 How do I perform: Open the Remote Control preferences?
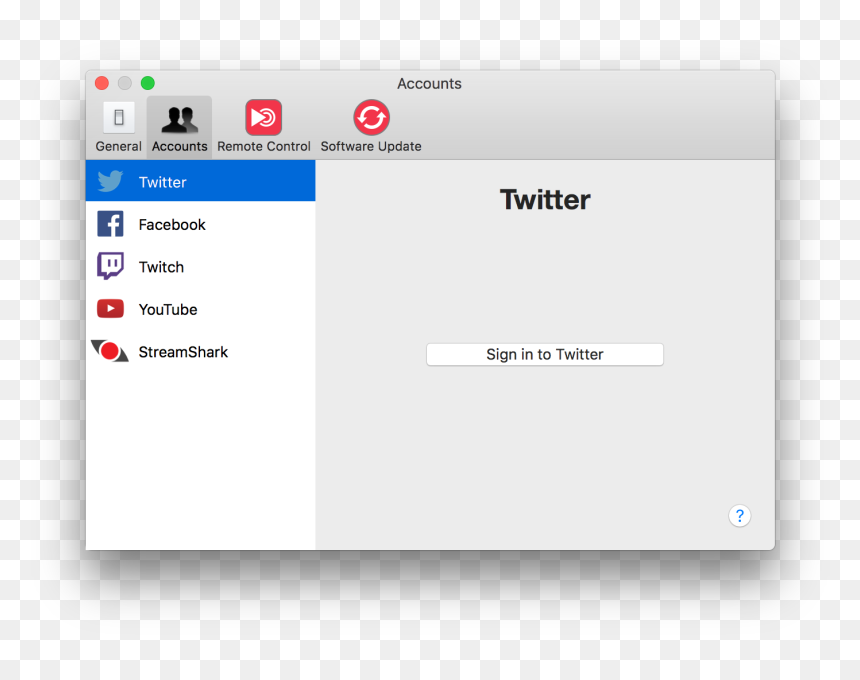click(x=264, y=127)
